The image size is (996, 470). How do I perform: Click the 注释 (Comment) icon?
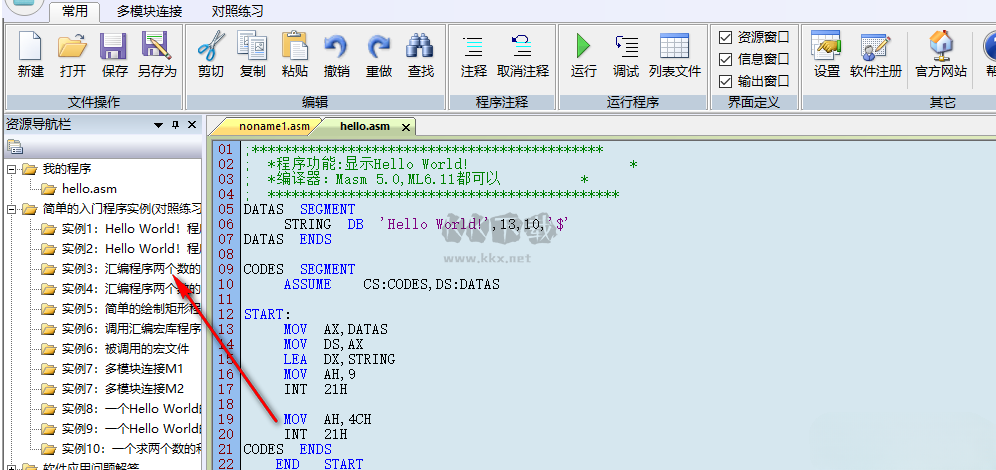click(473, 47)
